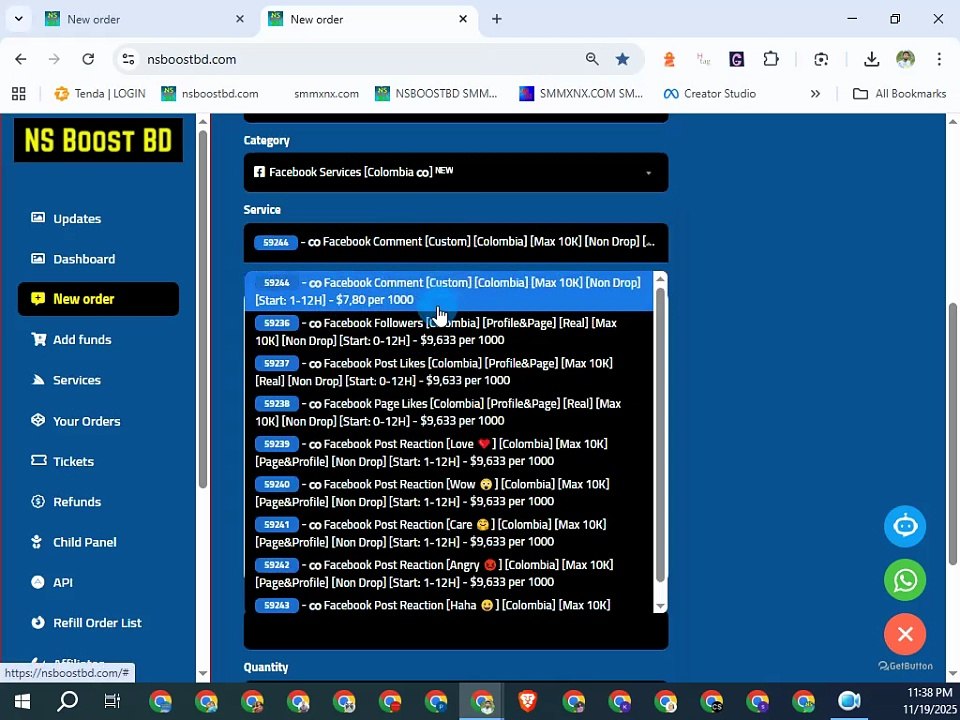960x720 pixels.
Task: Select service 59240 Post Reaction Wow
Action: [449, 493]
